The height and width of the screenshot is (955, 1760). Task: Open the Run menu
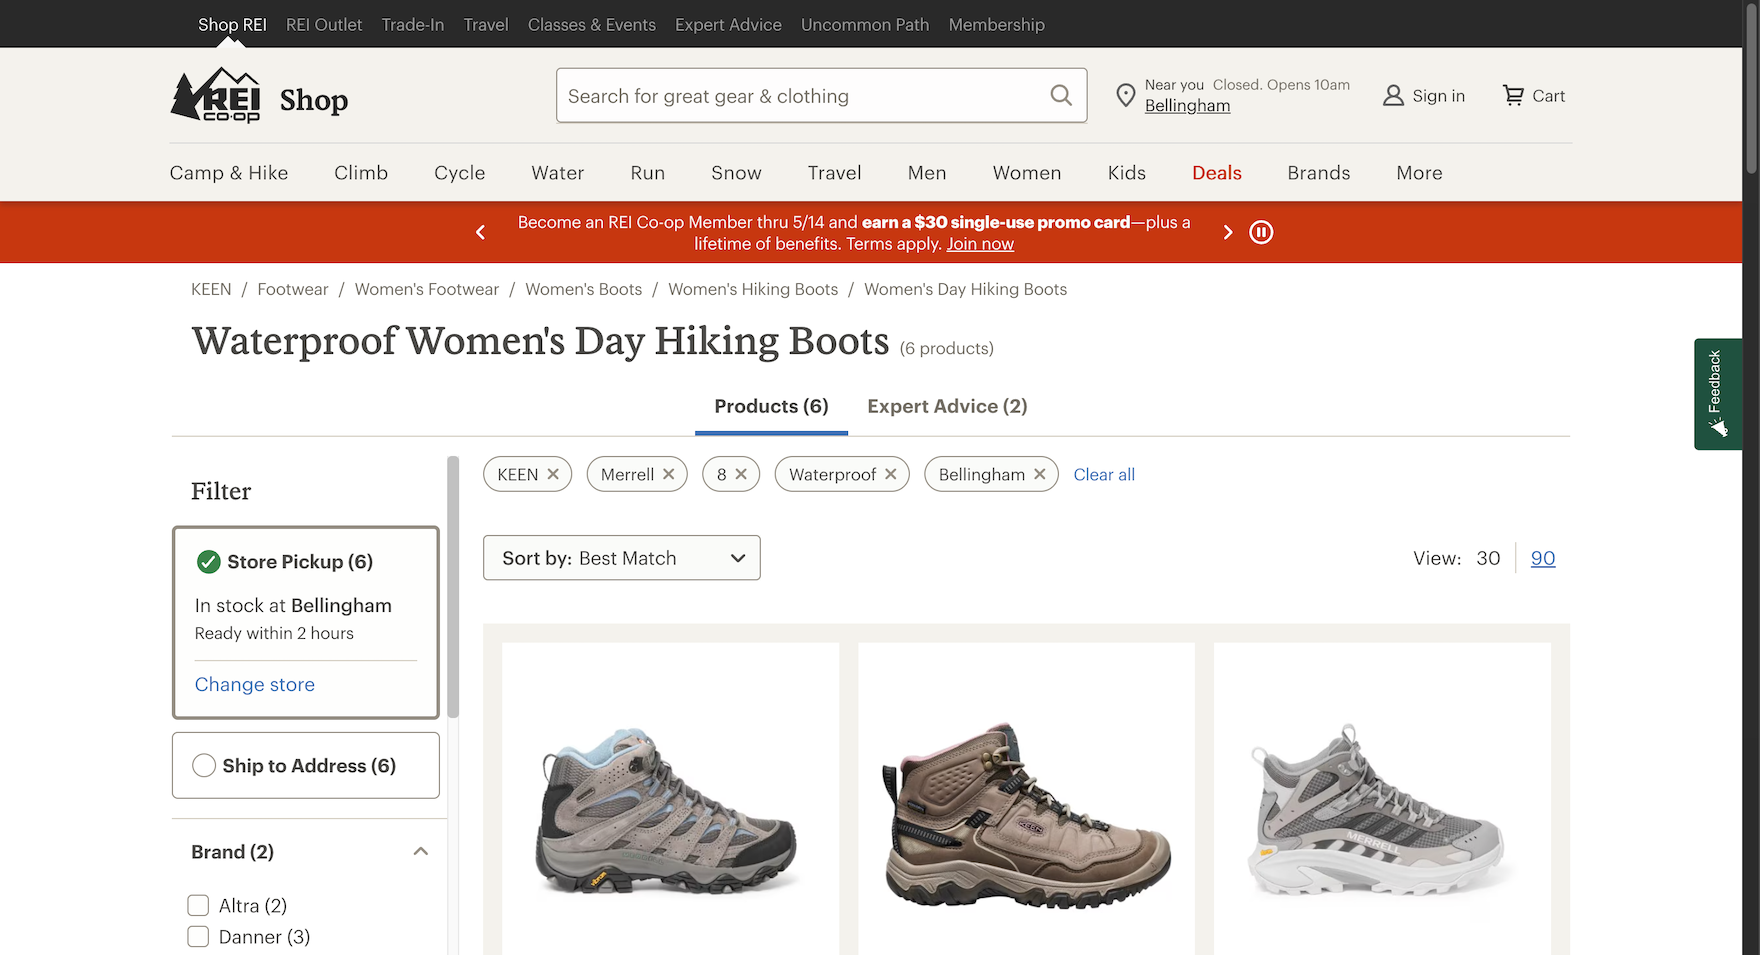pos(648,173)
